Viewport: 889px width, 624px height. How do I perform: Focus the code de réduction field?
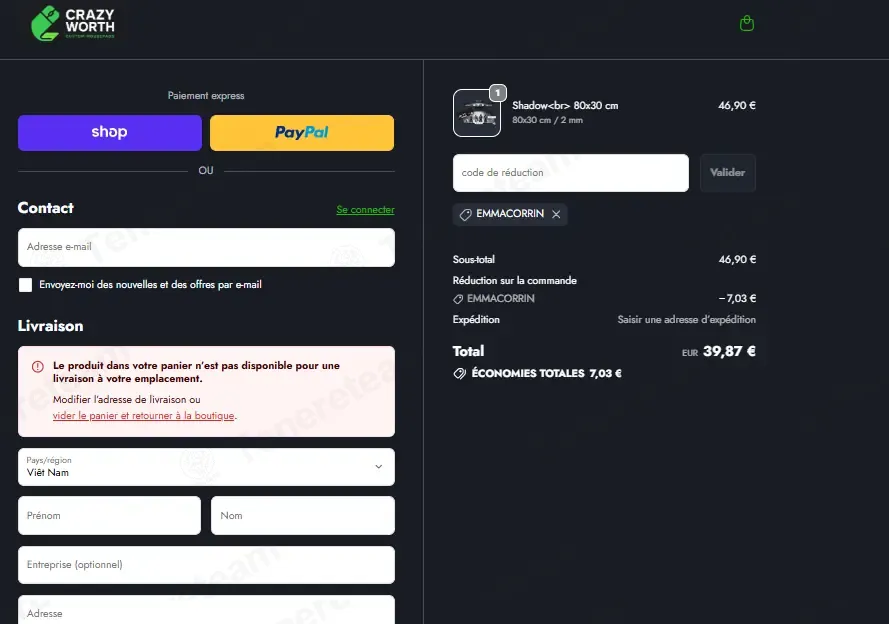pyautogui.click(x=571, y=173)
